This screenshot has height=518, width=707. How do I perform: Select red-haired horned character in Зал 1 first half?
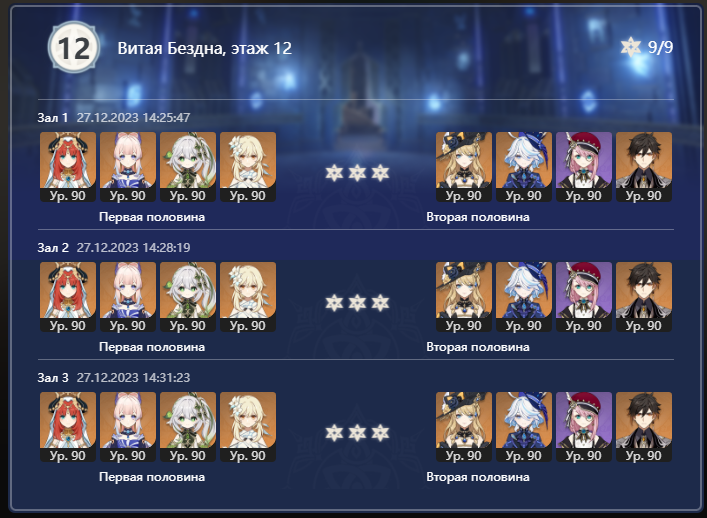68,167
